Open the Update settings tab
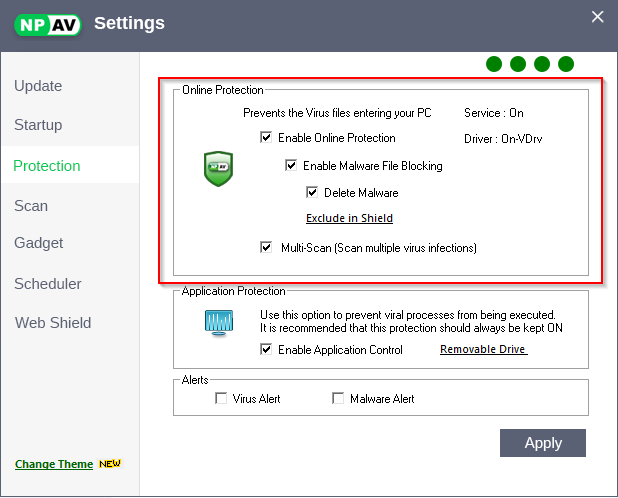 pos(38,86)
